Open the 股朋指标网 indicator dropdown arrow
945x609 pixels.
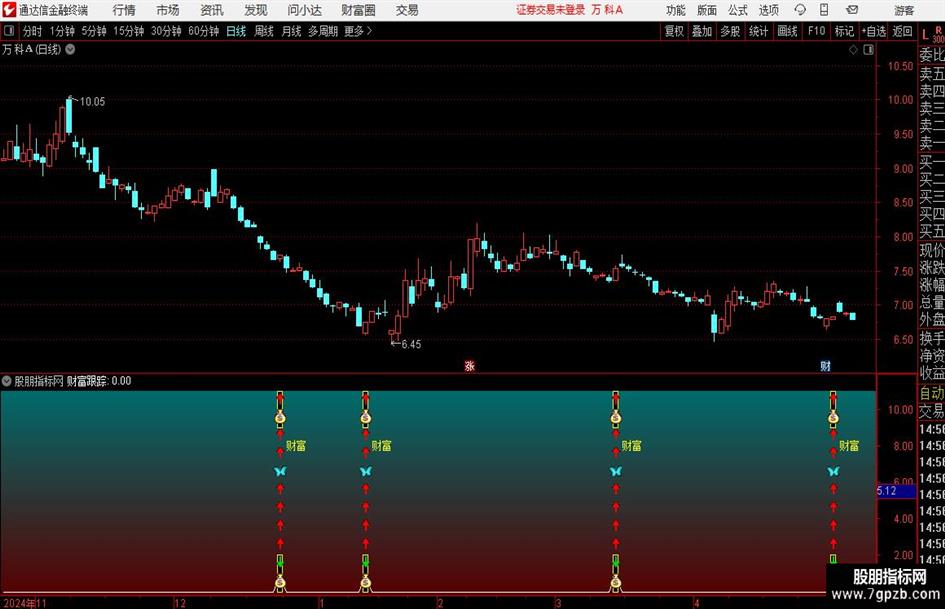click(7, 381)
